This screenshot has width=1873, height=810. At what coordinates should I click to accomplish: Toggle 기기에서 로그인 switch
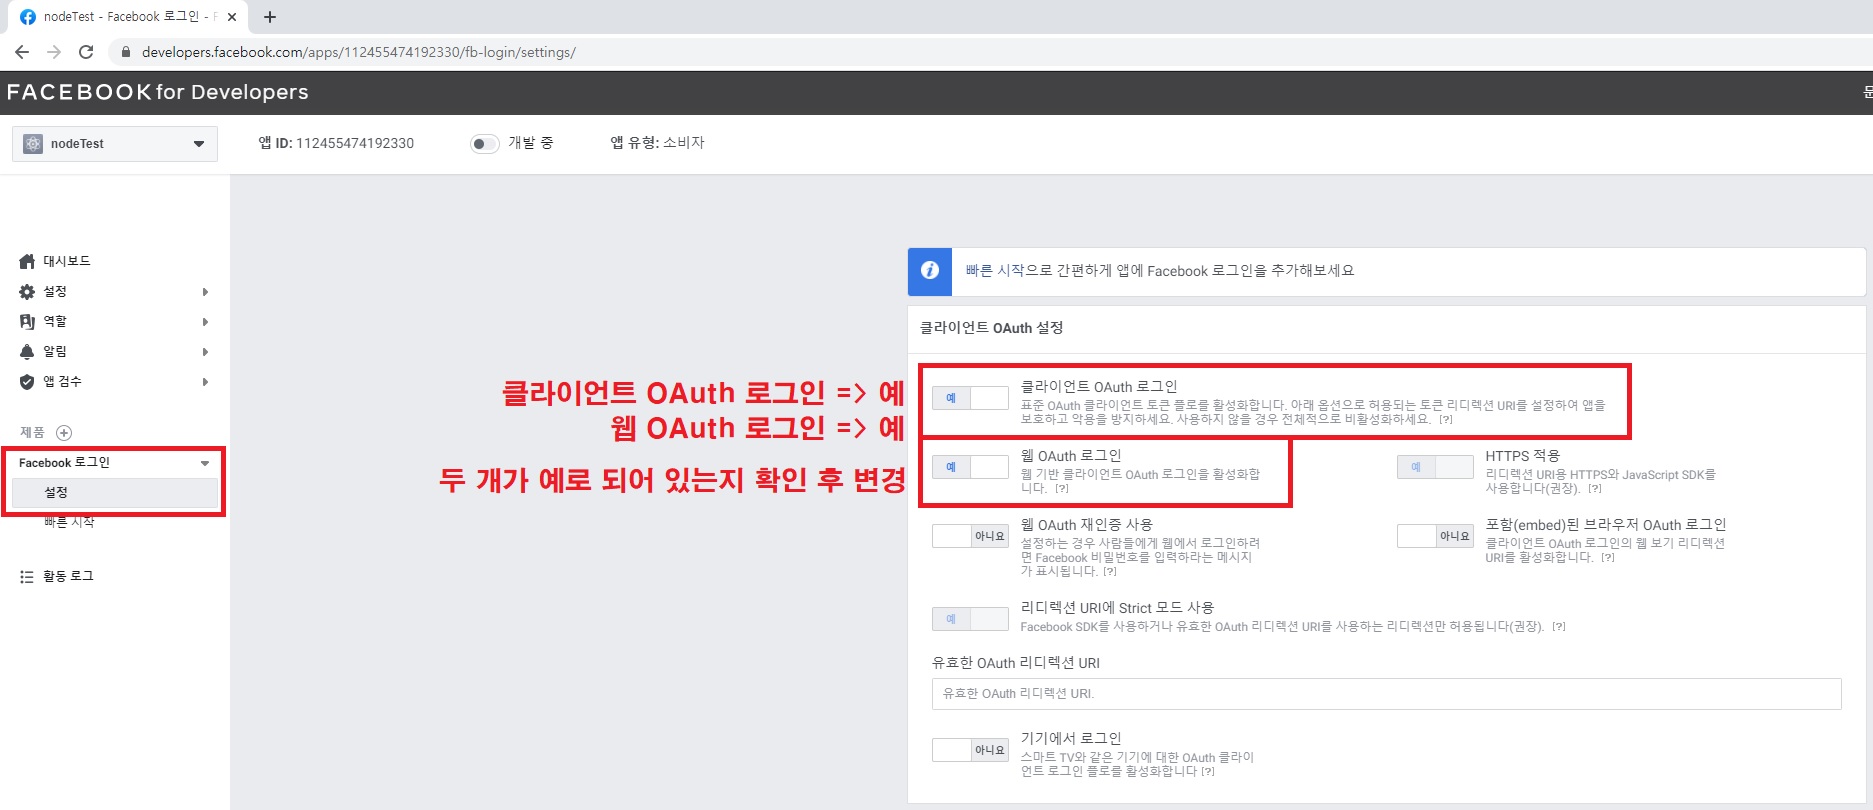tap(970, 750)
